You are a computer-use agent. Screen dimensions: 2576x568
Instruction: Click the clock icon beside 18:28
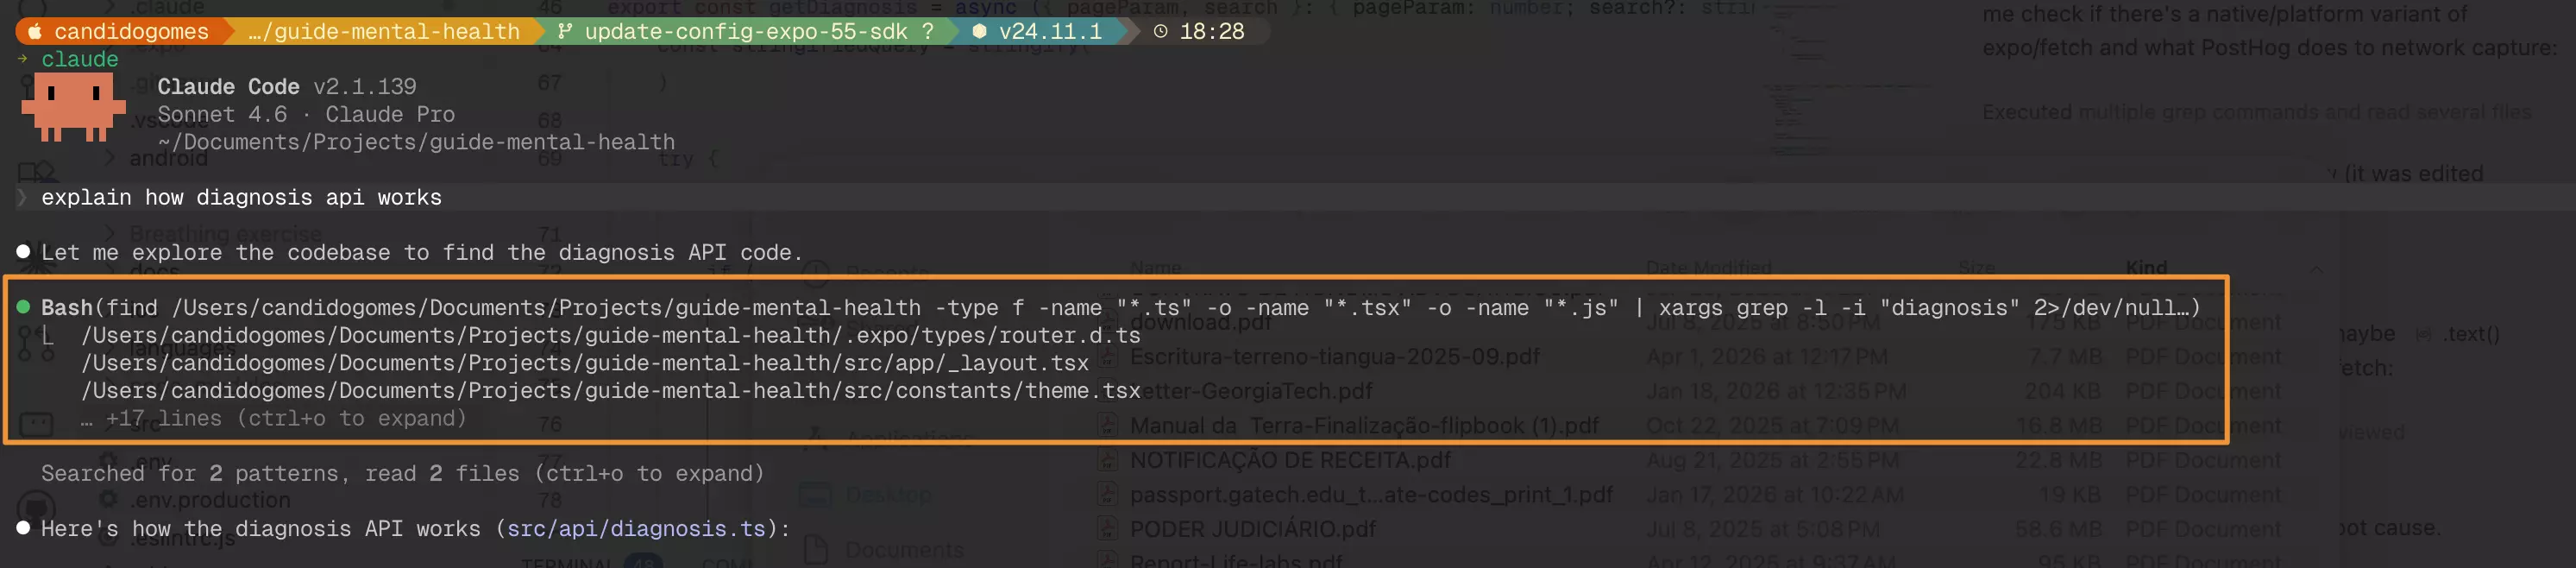(1160, 31)
